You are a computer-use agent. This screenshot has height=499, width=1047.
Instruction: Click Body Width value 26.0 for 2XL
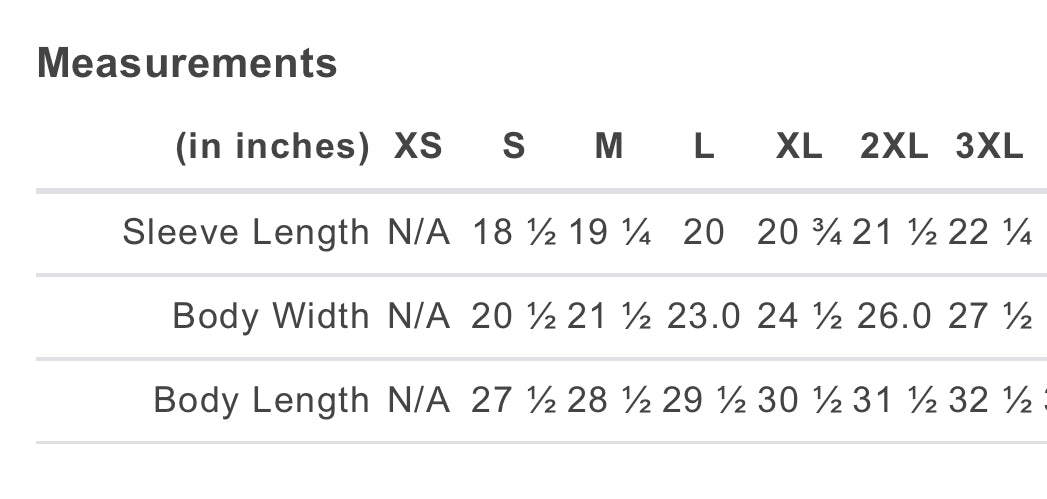click(894, 317)
